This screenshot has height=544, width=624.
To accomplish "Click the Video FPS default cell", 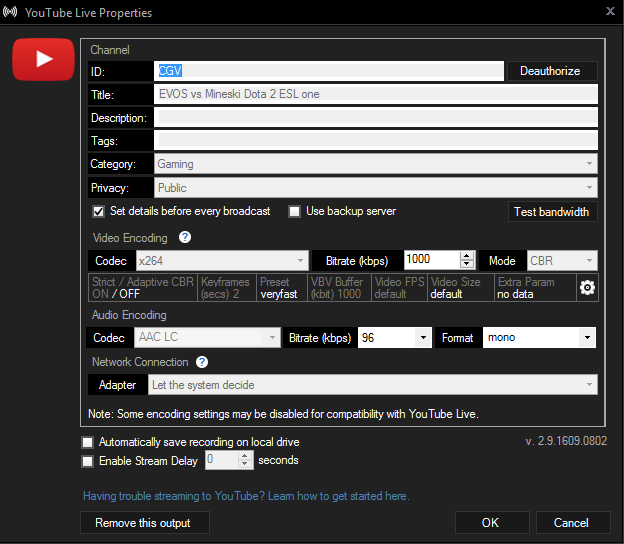I will click(400, 287).
